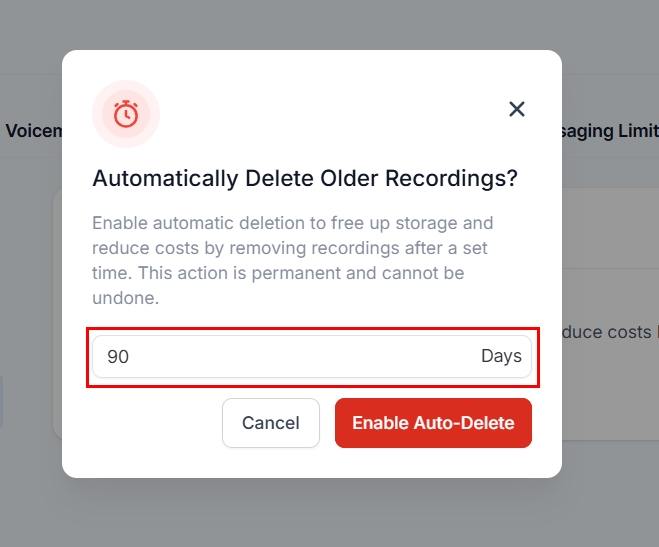Close the dialog with the X icon
This screenshot has width=659, height=547.
pos(517,109)
